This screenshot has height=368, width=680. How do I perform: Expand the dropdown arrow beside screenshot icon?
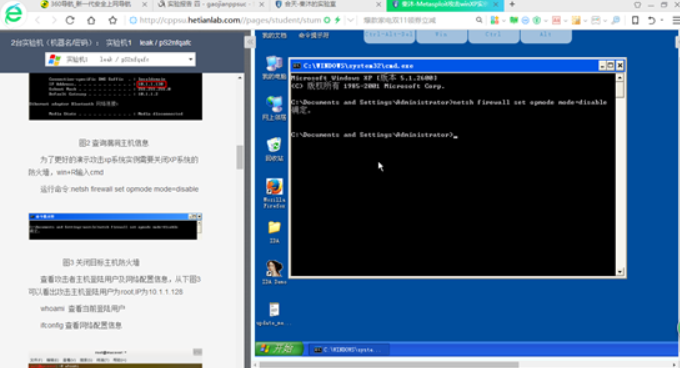(x=605, y=20)
